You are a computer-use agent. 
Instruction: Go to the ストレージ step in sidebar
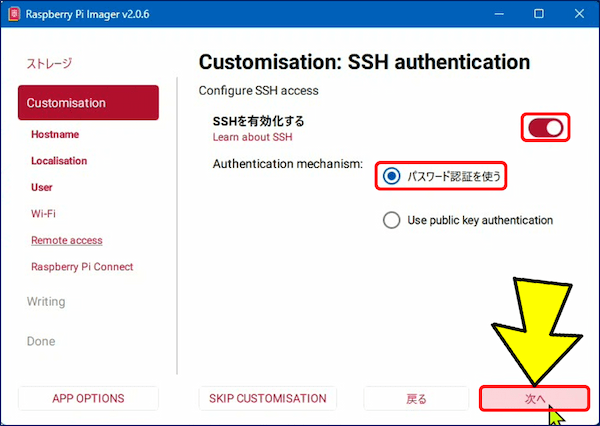click(x=49, y=63)
